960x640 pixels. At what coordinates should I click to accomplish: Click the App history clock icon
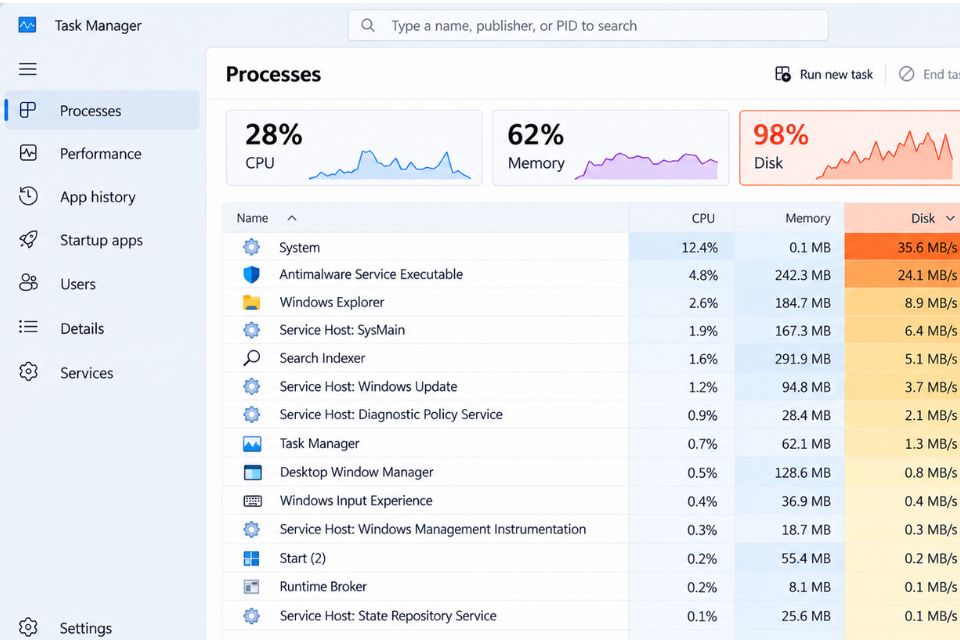coord(28,196)
